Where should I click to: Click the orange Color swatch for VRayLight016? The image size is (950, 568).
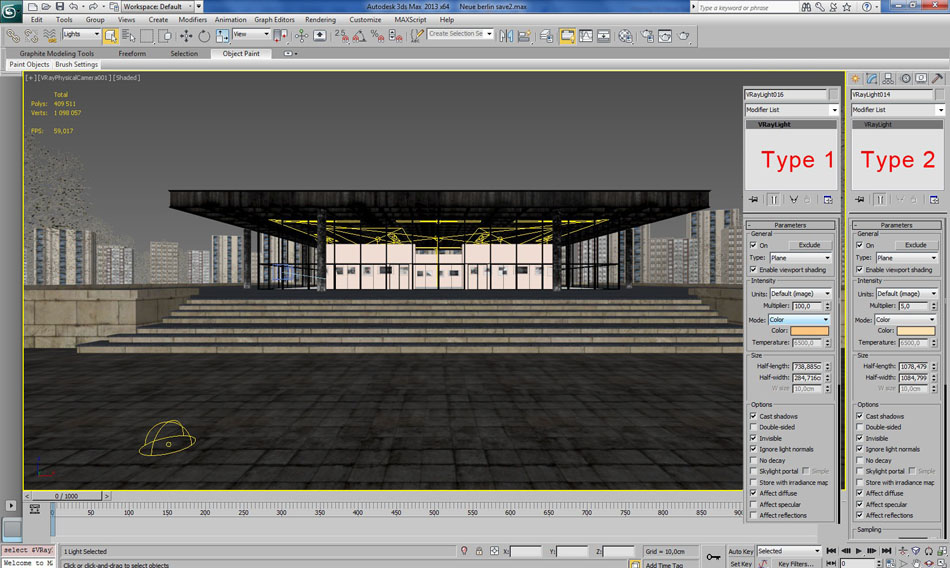click(x=810, y=331)
